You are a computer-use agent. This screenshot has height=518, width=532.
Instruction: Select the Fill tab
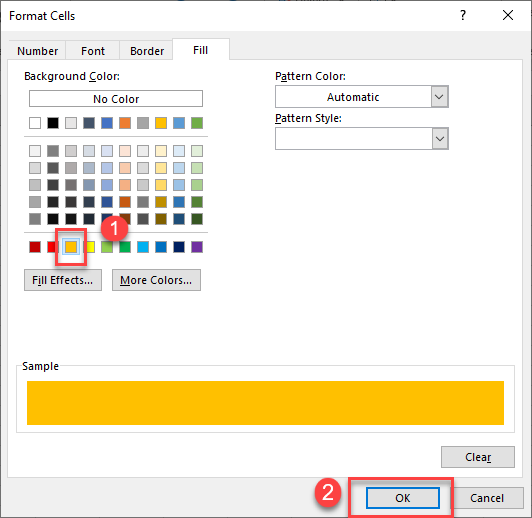pyautogui.click(x=201, y=50)
